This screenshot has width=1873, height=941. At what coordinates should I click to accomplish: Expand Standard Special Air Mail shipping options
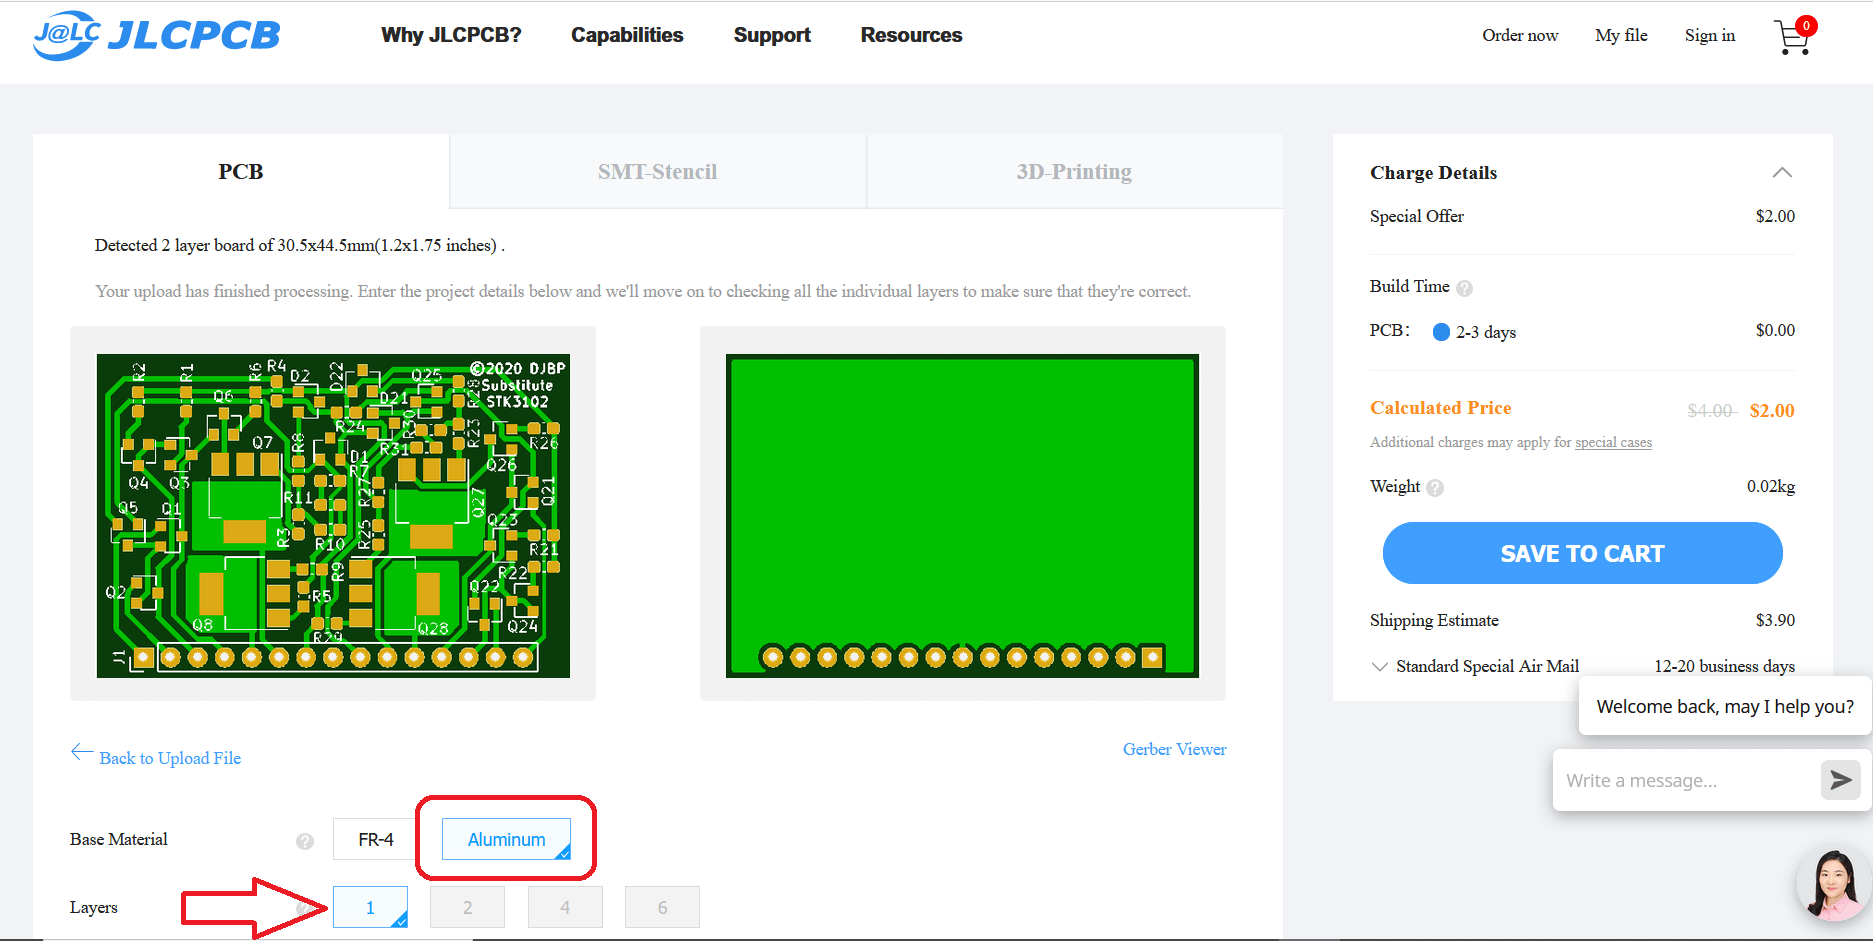point(1379,666)
